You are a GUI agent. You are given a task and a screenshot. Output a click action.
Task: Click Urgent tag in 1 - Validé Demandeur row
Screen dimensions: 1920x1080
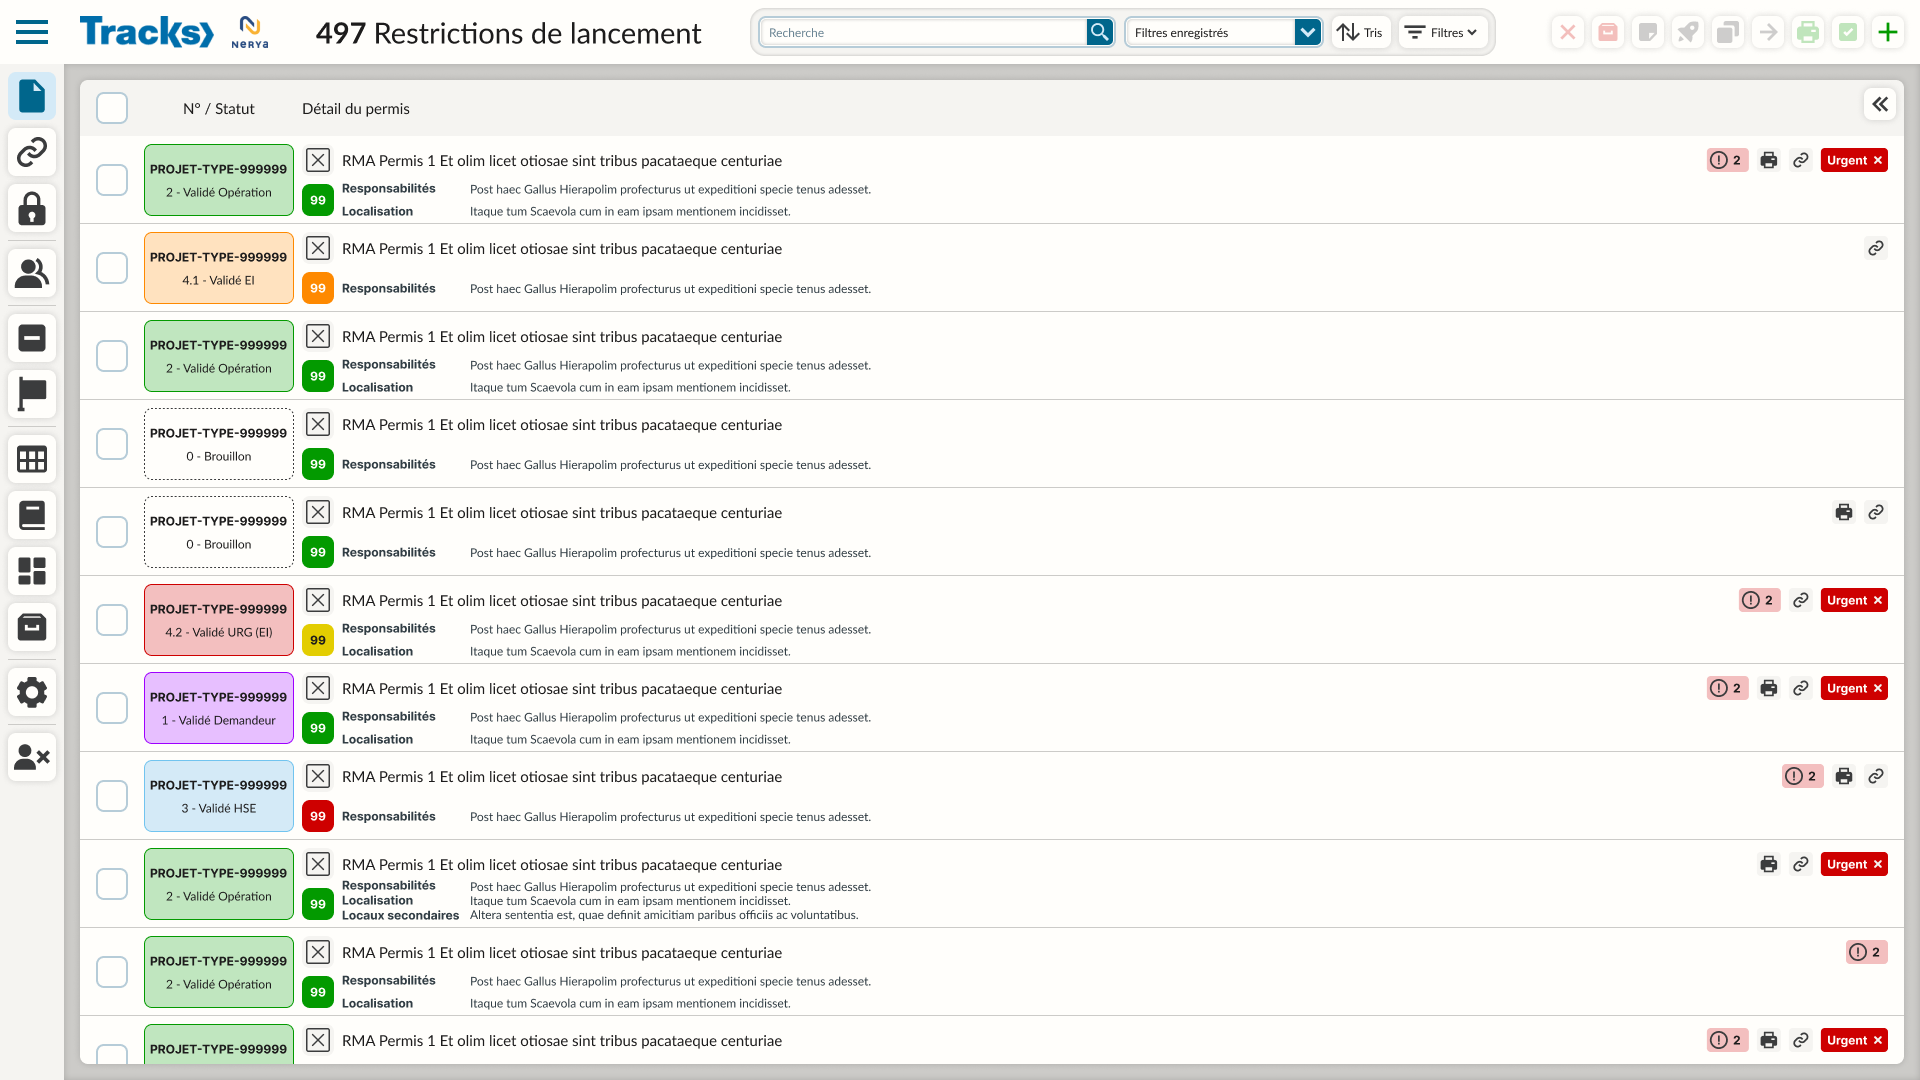click(x=1854, y=688)
